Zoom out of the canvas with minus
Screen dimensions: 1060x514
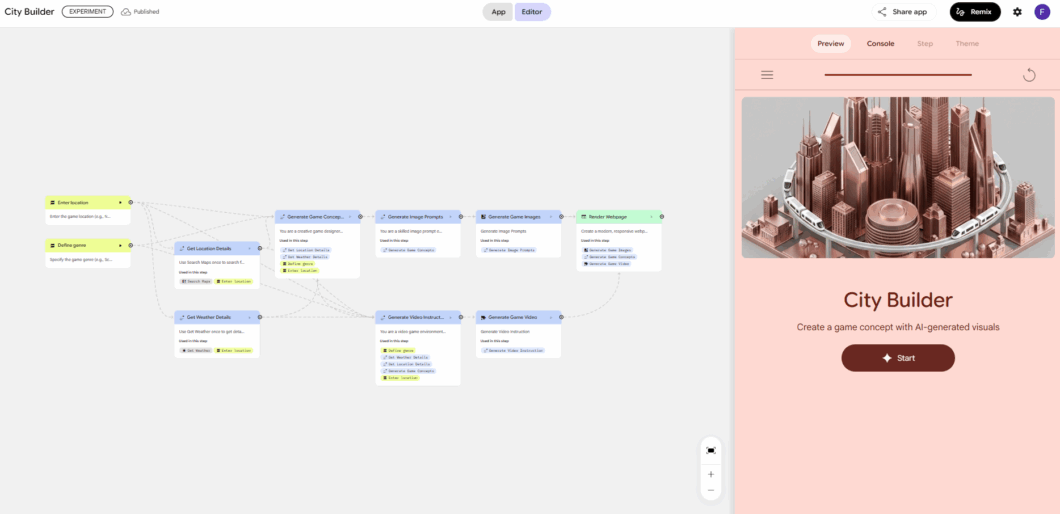pyautogui.click(x=711, y=490)
